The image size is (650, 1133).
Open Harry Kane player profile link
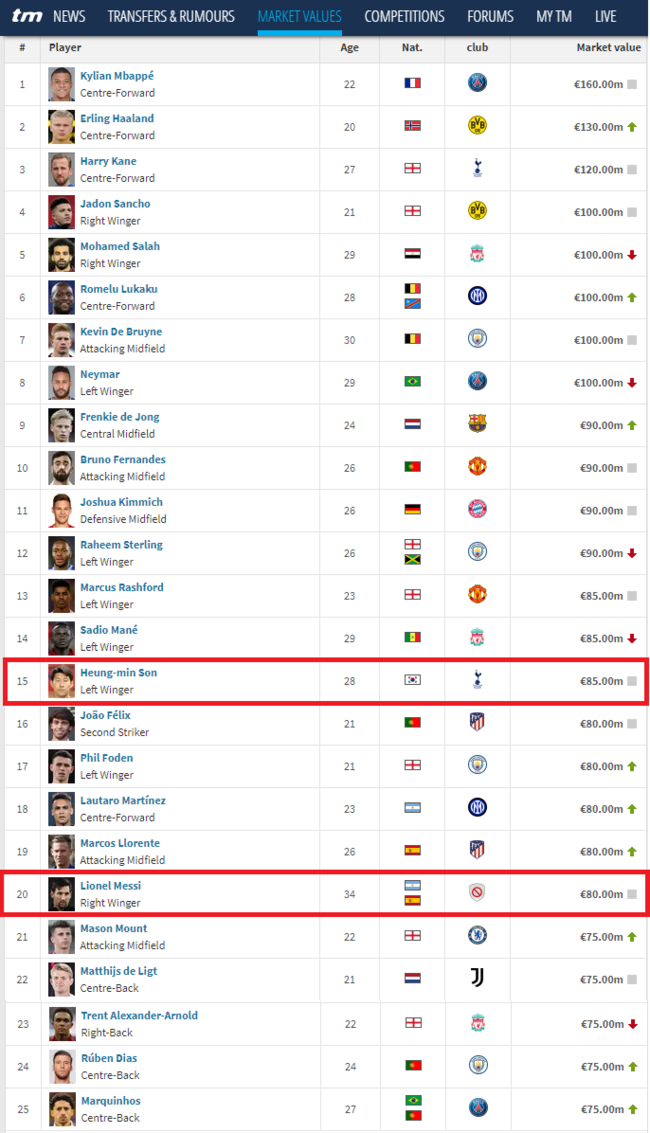tap(108, 161)
